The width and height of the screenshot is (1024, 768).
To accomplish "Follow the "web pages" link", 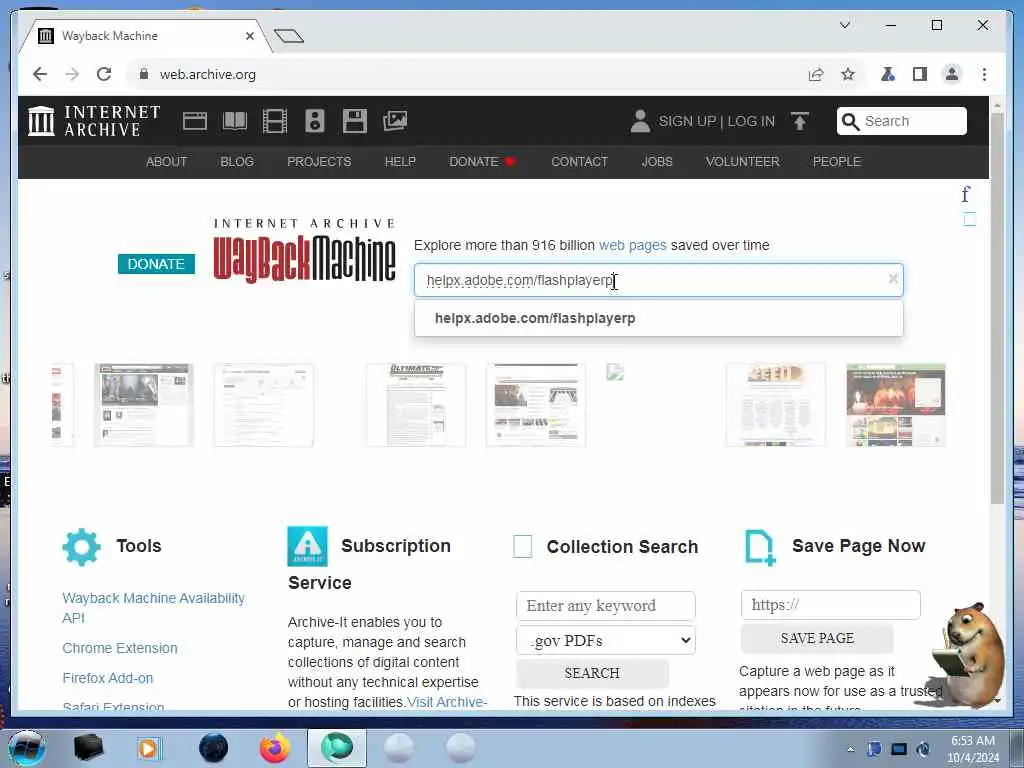I will [x=632, y=245].
